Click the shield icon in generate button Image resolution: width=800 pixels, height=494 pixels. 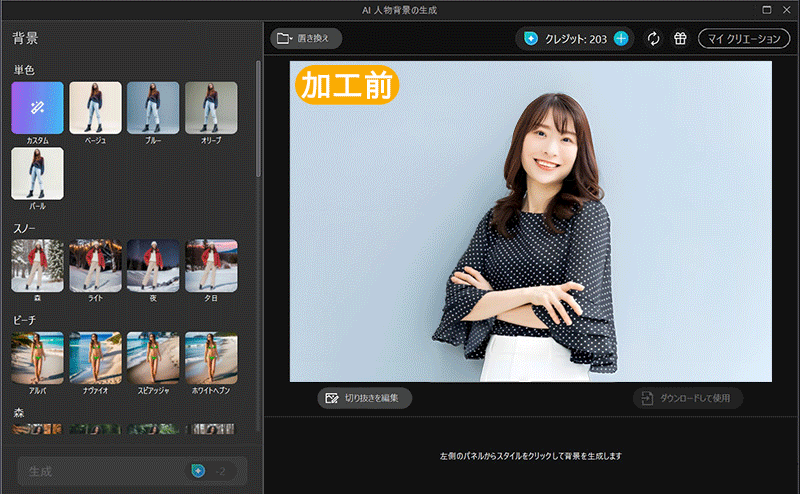[x=198, y=471]
